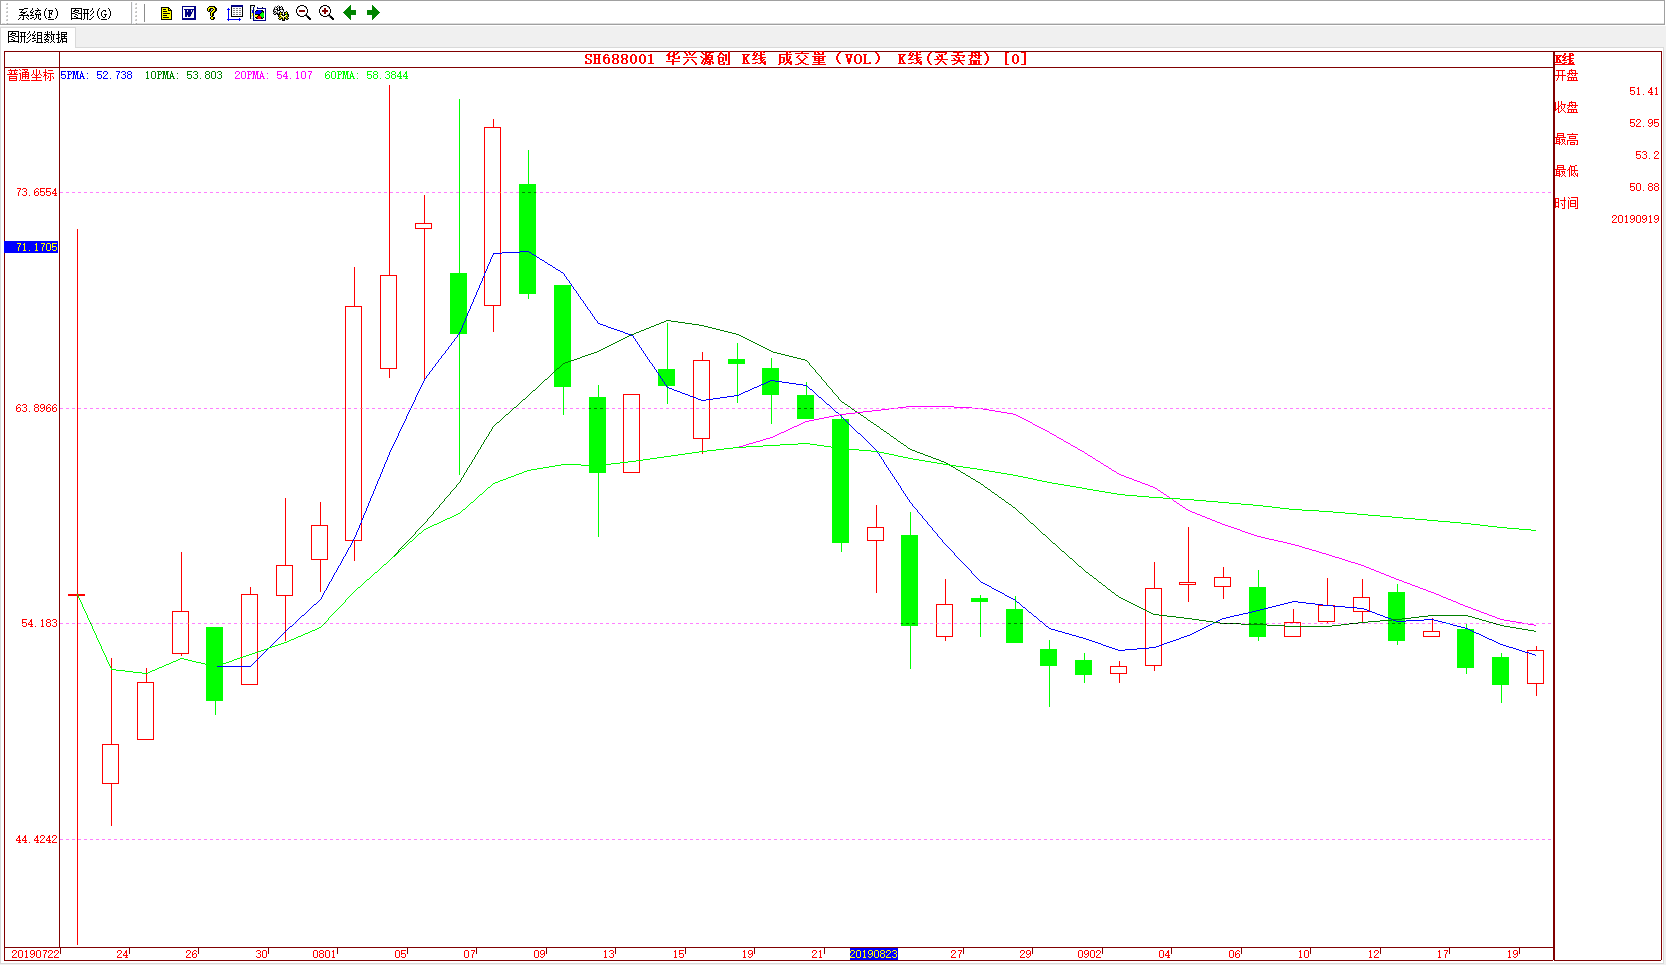Click the K线 header of the side panel
This screenshot has height=965, width=1666.
pyautogui.click(x=1565, y=59)
